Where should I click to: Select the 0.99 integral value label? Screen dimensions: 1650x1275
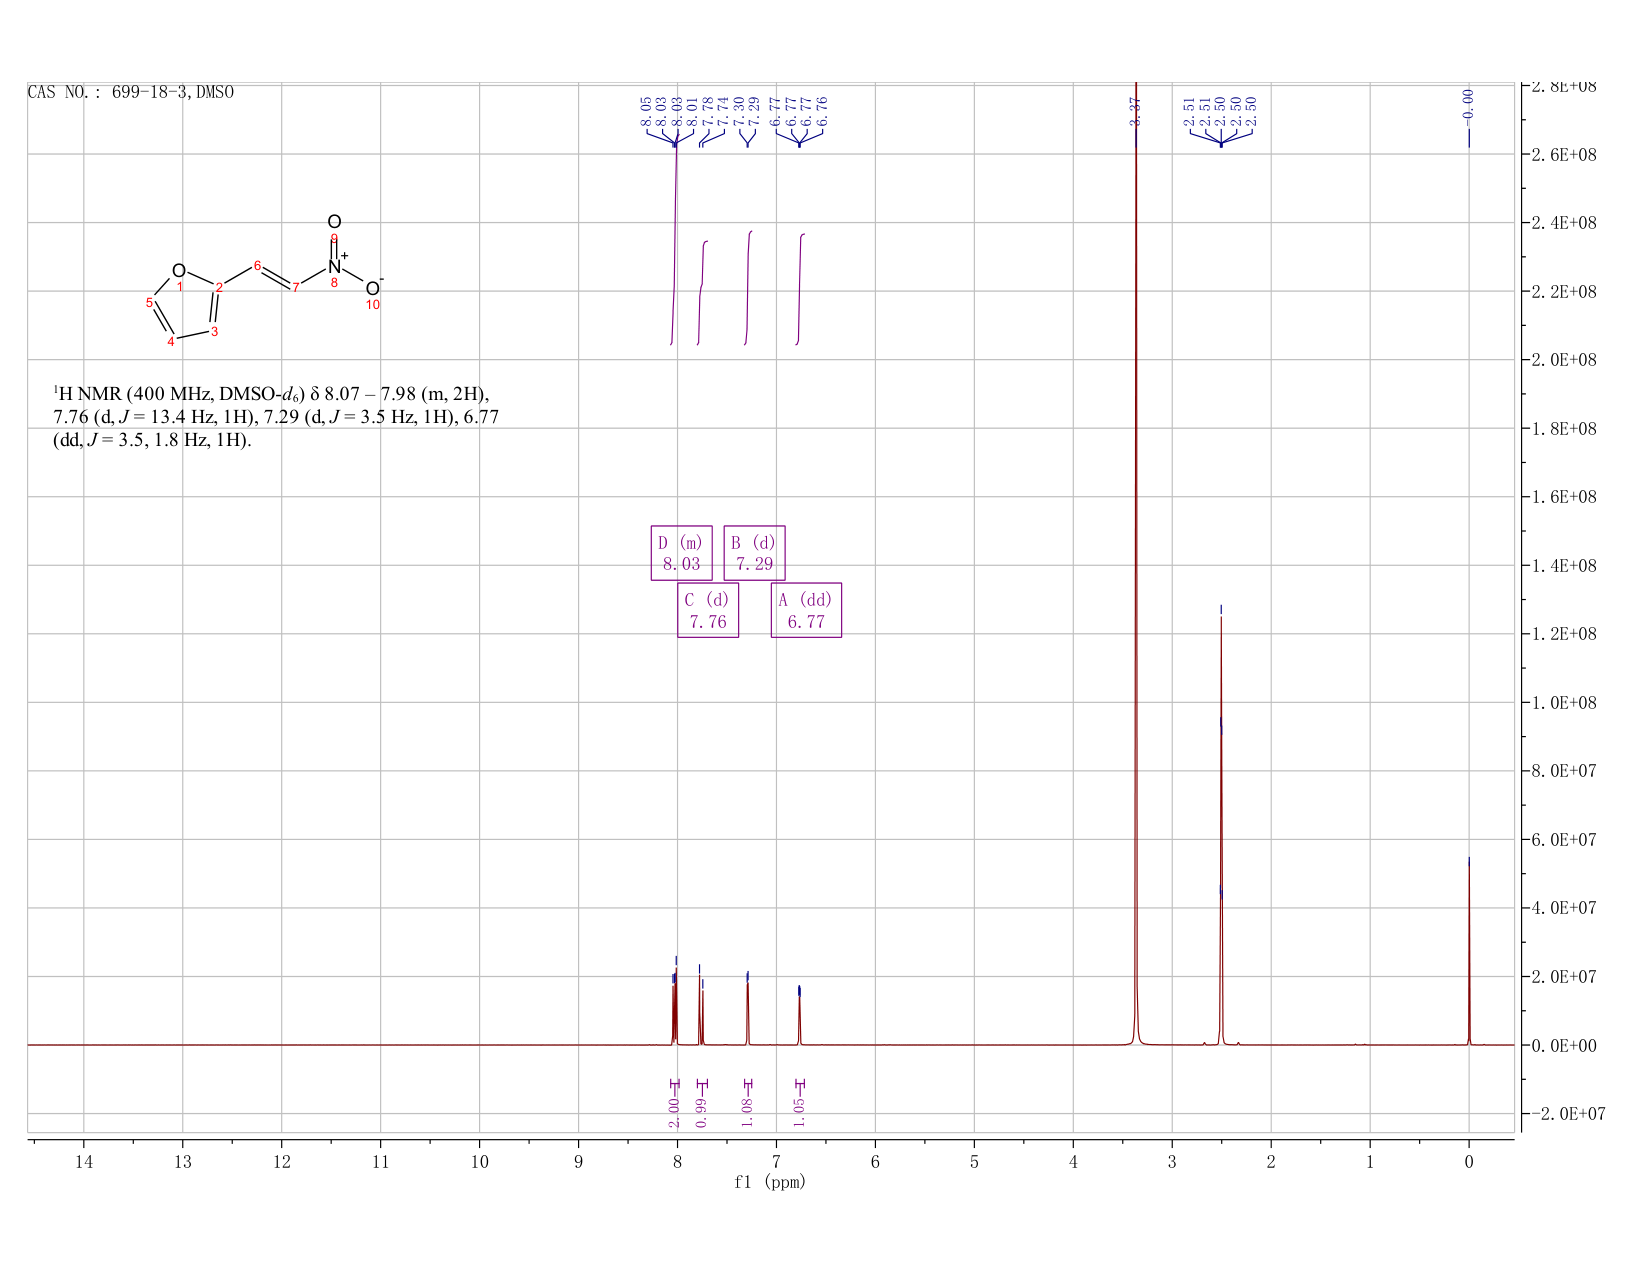pos(701,1112)
